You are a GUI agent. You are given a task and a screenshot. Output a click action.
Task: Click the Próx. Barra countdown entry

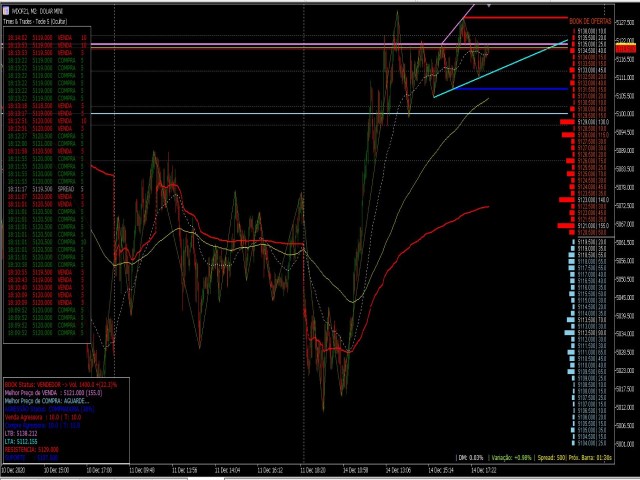pos(591,458)
